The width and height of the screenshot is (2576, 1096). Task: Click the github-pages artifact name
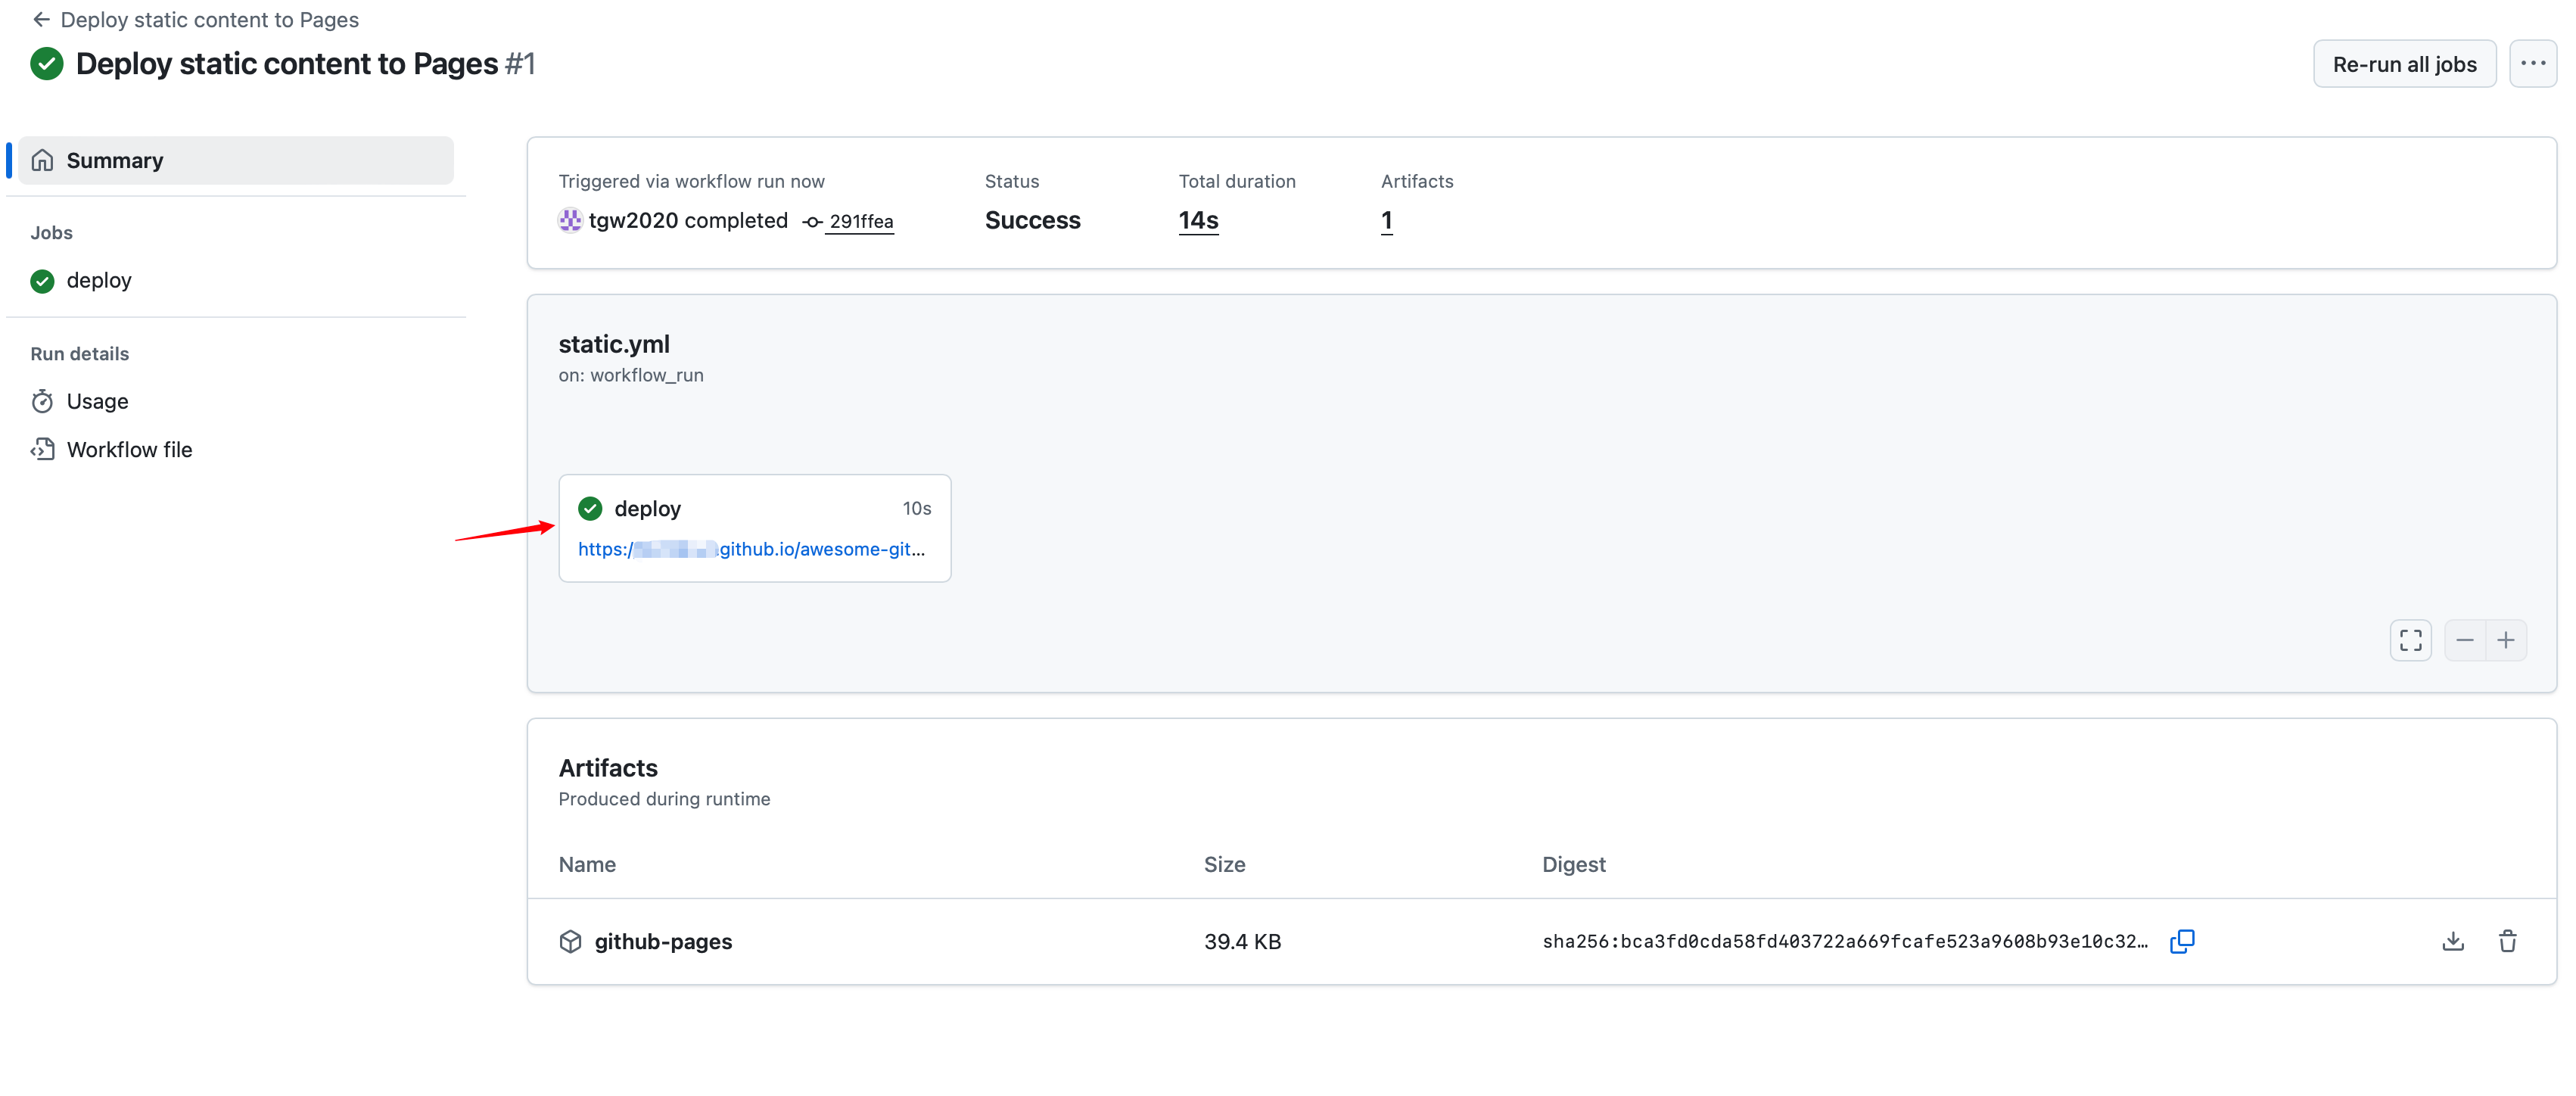tap(662, 941)
